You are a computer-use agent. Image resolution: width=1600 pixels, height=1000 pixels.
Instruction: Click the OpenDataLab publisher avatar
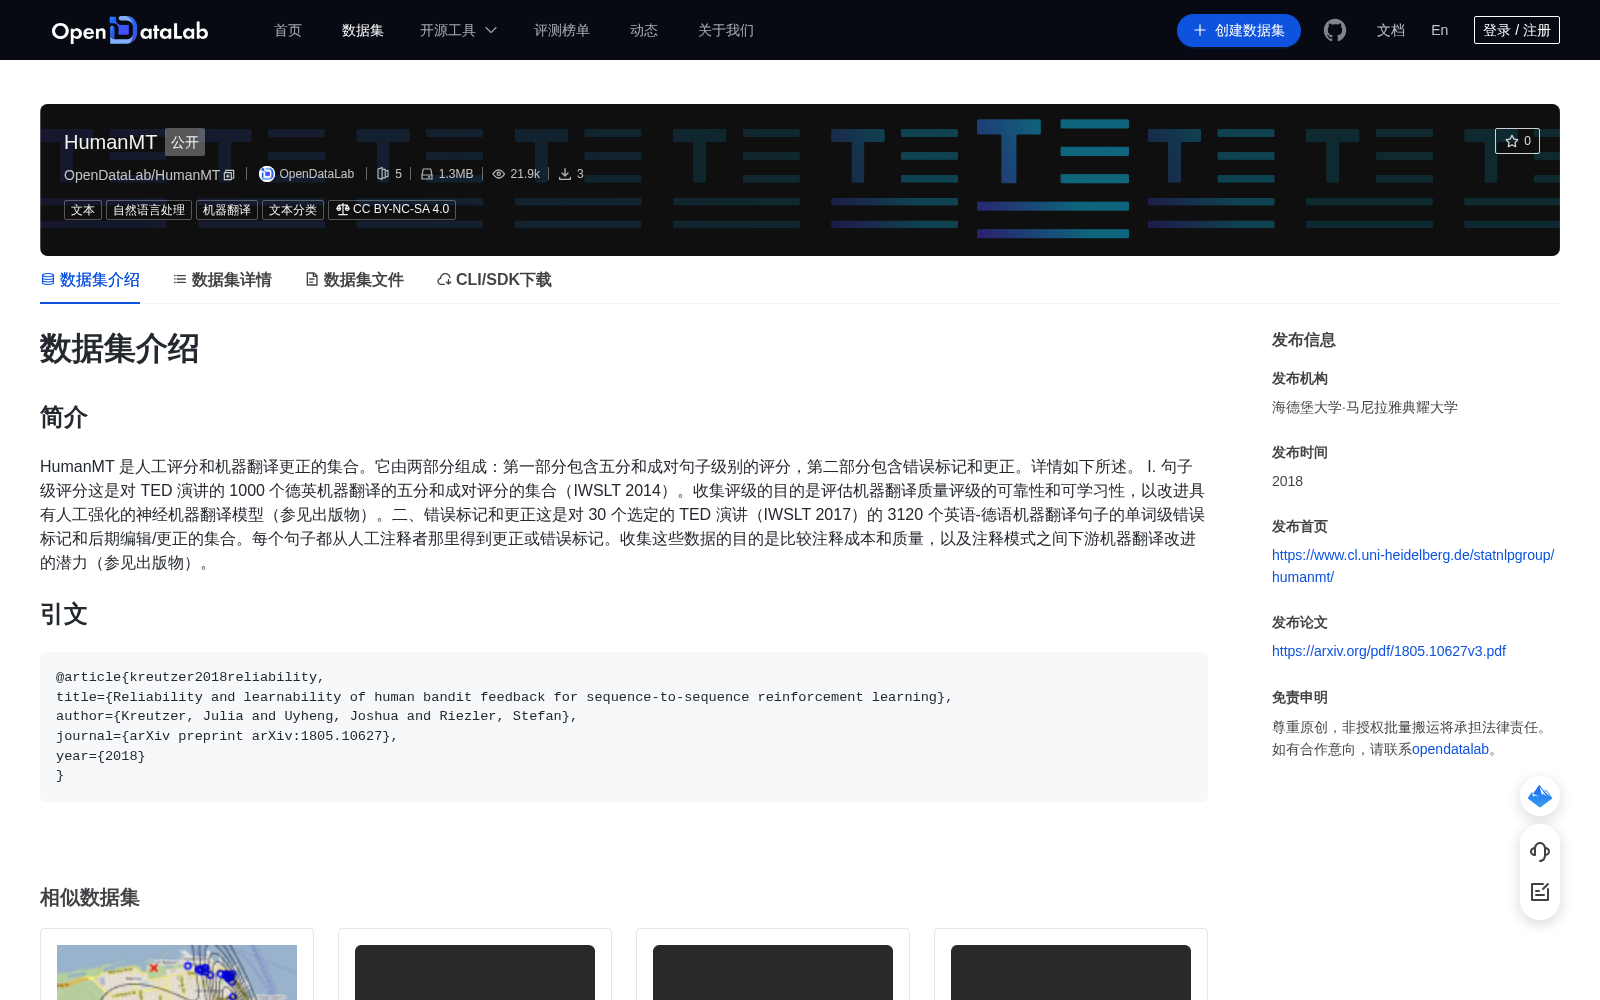coord(267,174)
